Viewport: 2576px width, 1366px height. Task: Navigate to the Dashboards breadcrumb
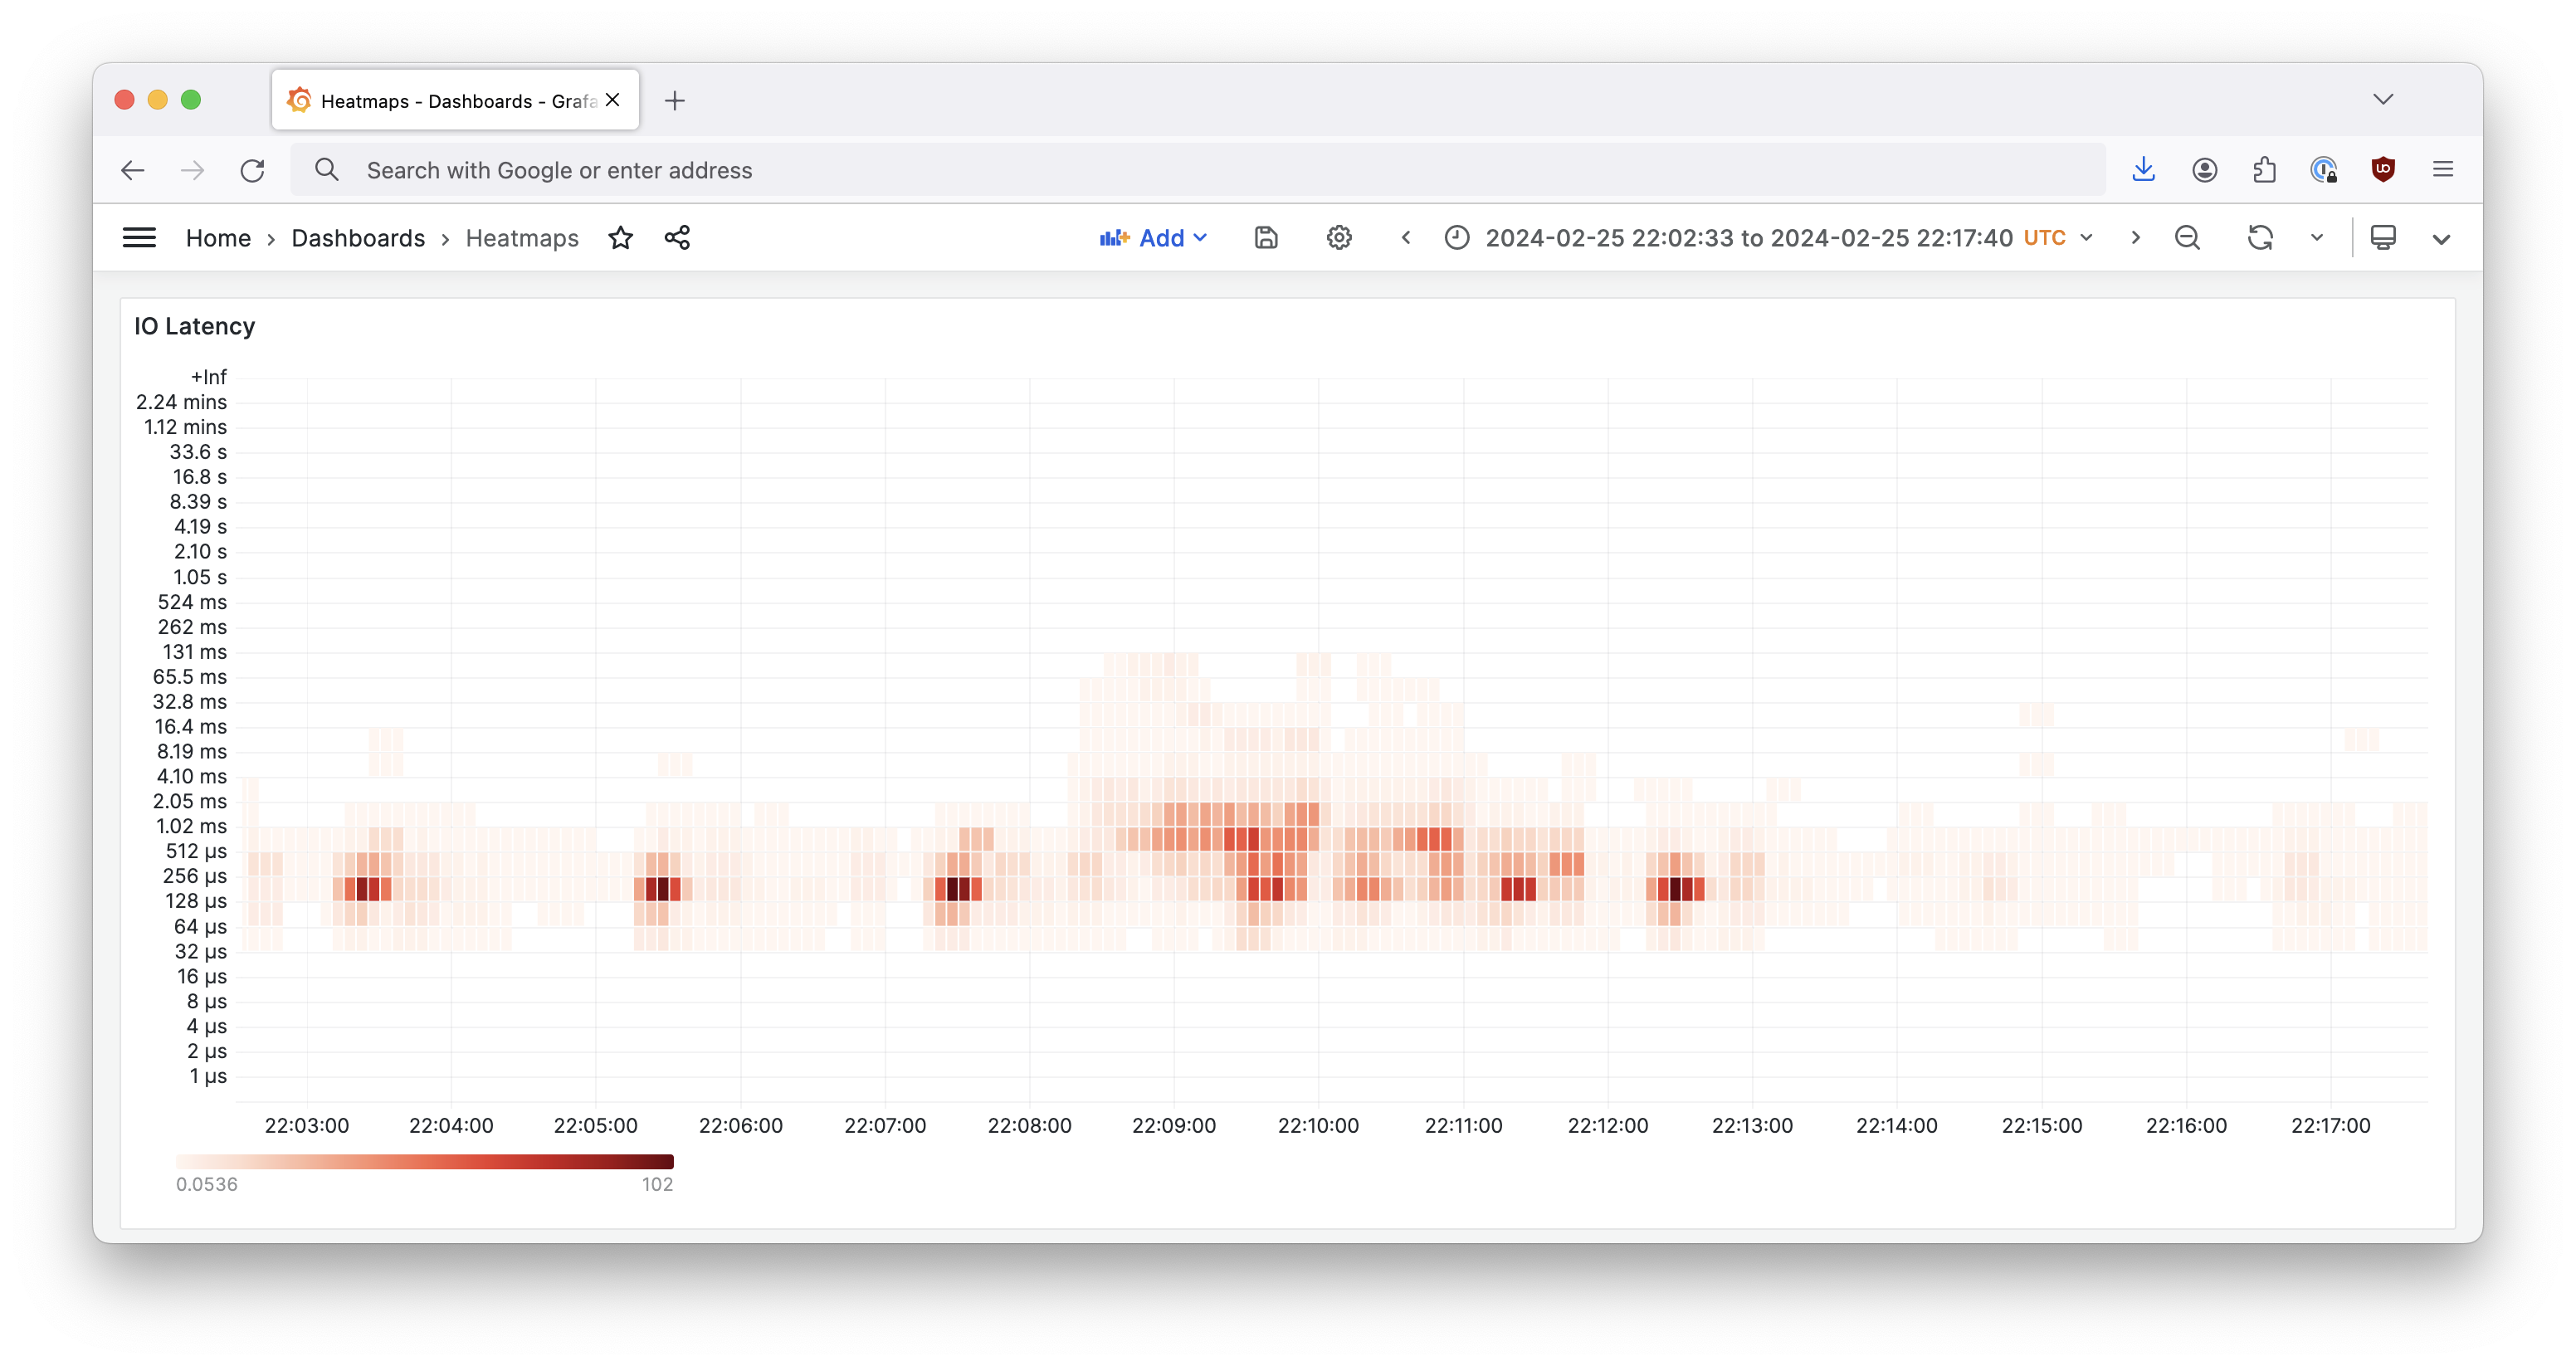pos(358,238)
